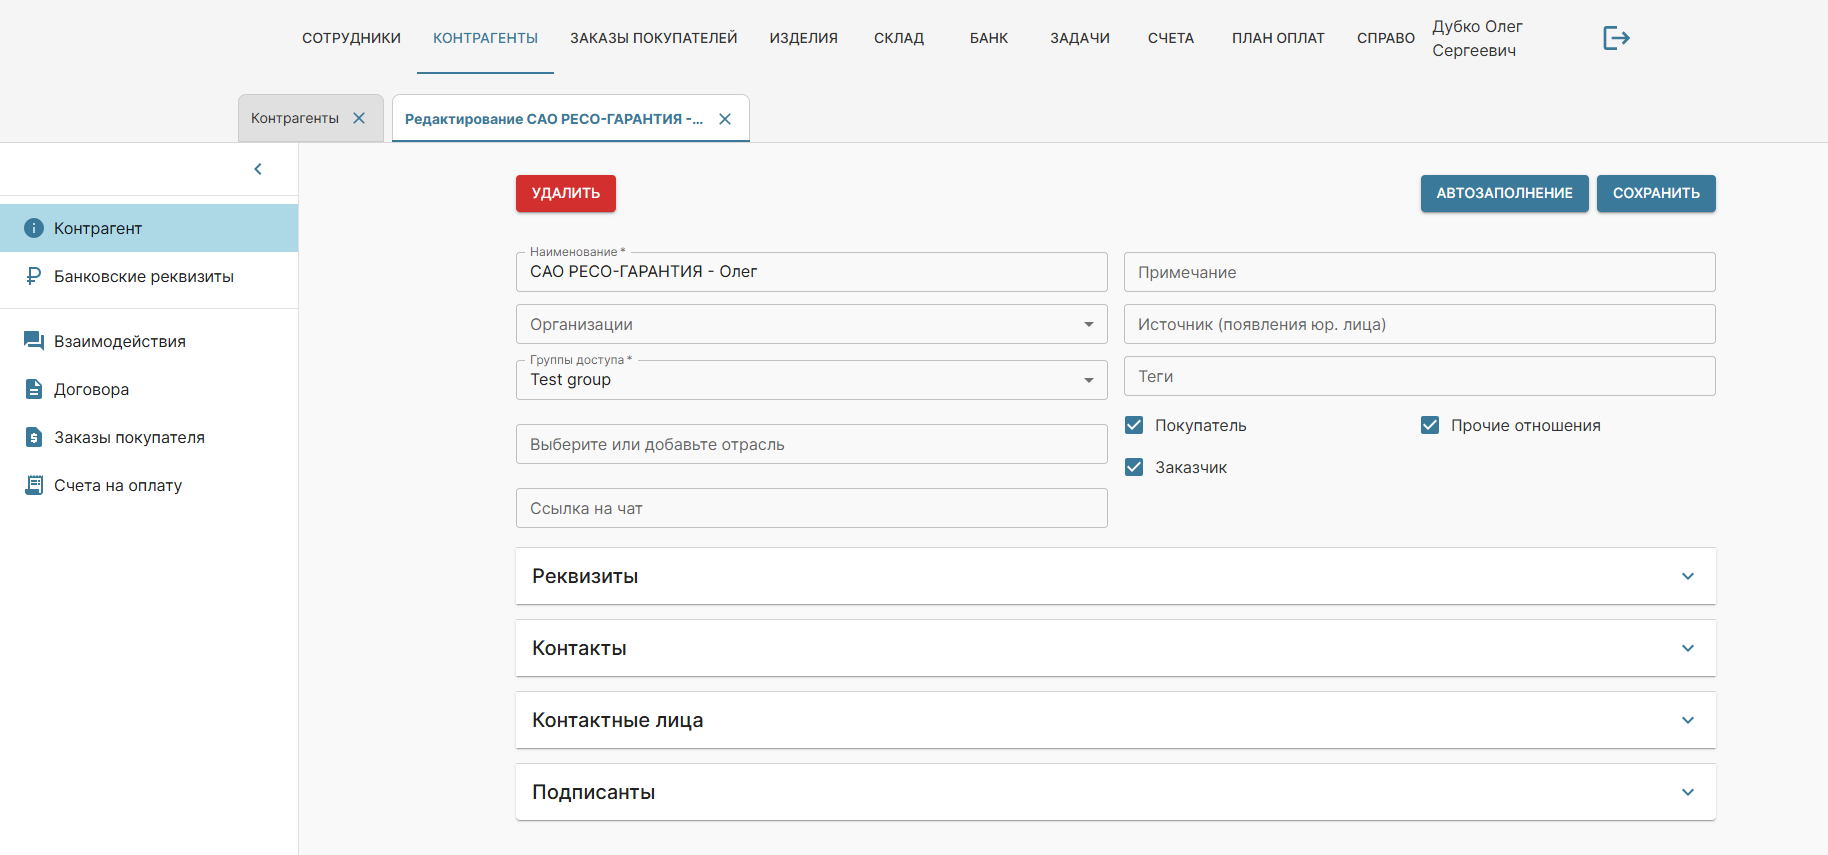Open Взаимодействия chat icon in sidebar
1828x855 pixels.
click(x=34, y=341)
